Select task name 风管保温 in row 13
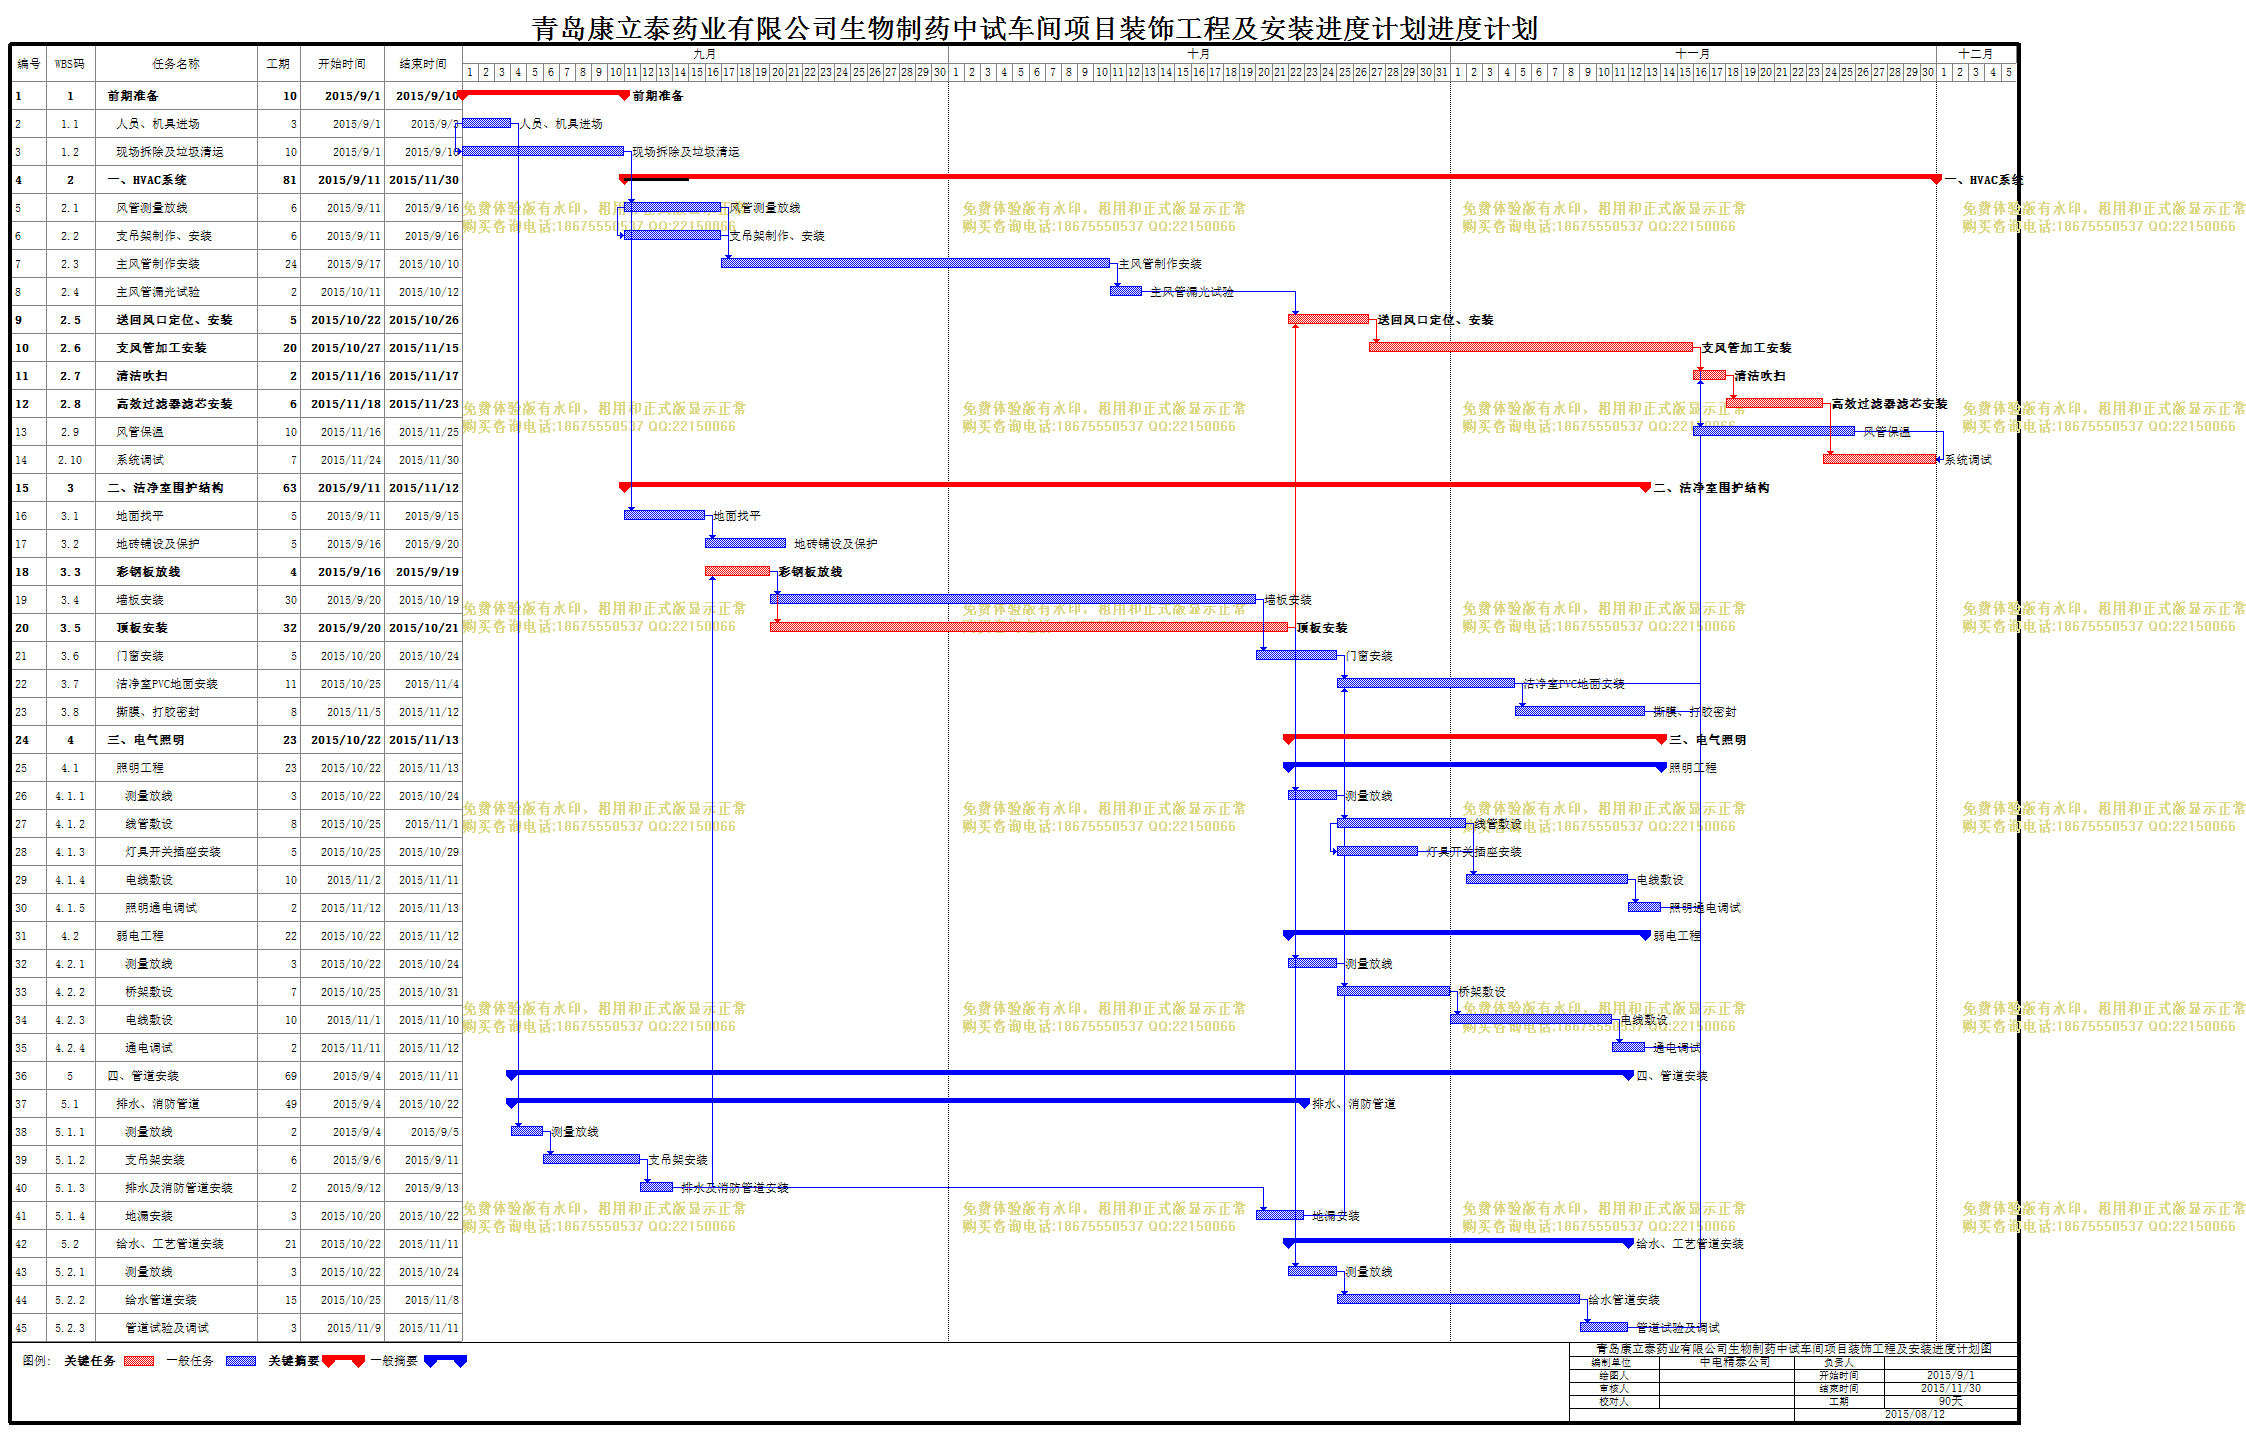Viewport: 2246px width, 1452px height. click(140, 432)
